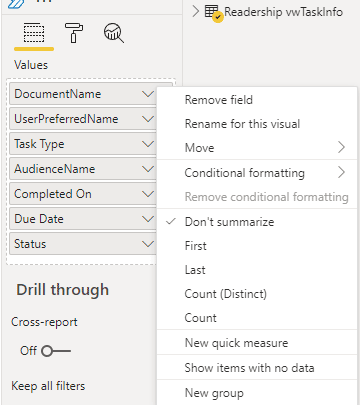Choose New group menu entry

tap(257, 393)
